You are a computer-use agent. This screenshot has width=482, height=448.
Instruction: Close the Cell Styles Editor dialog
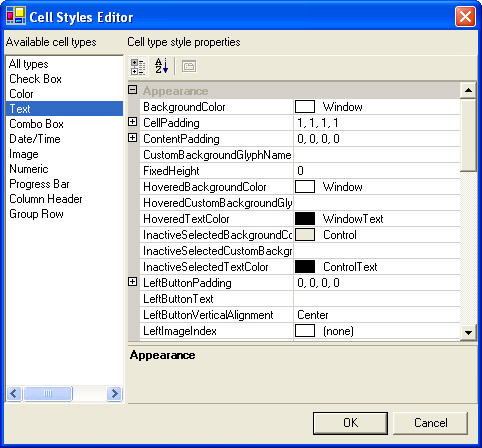click(465, 16)
